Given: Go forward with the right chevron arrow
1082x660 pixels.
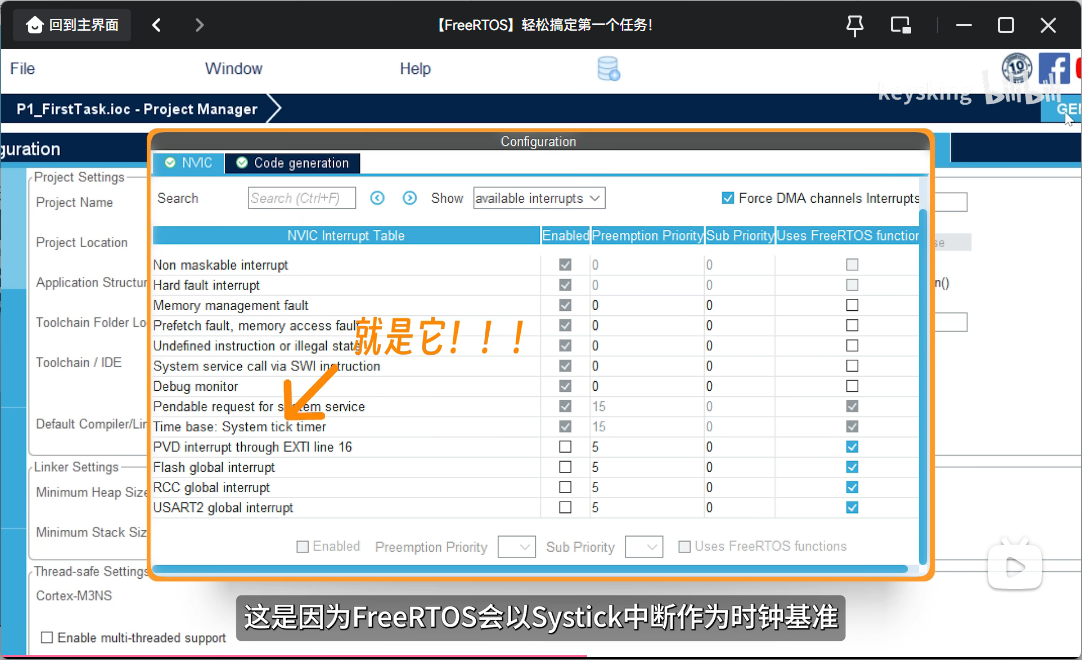Looking at the screenshot, I should point(199,26).
